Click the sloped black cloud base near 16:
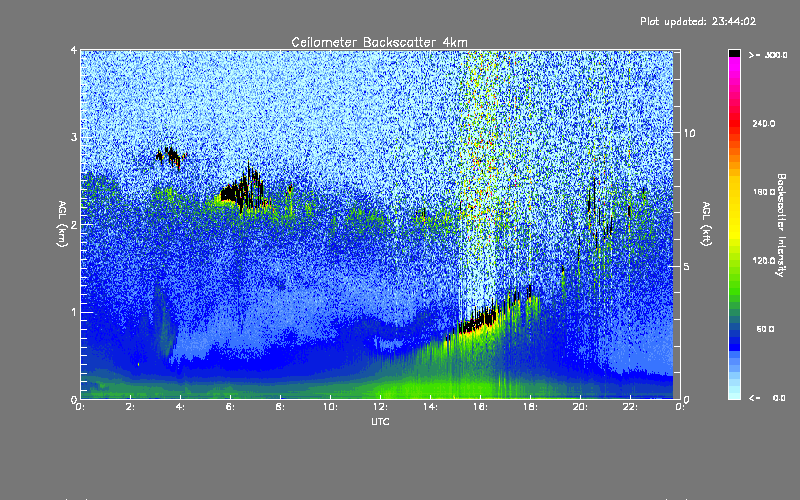 pos(480,320)
